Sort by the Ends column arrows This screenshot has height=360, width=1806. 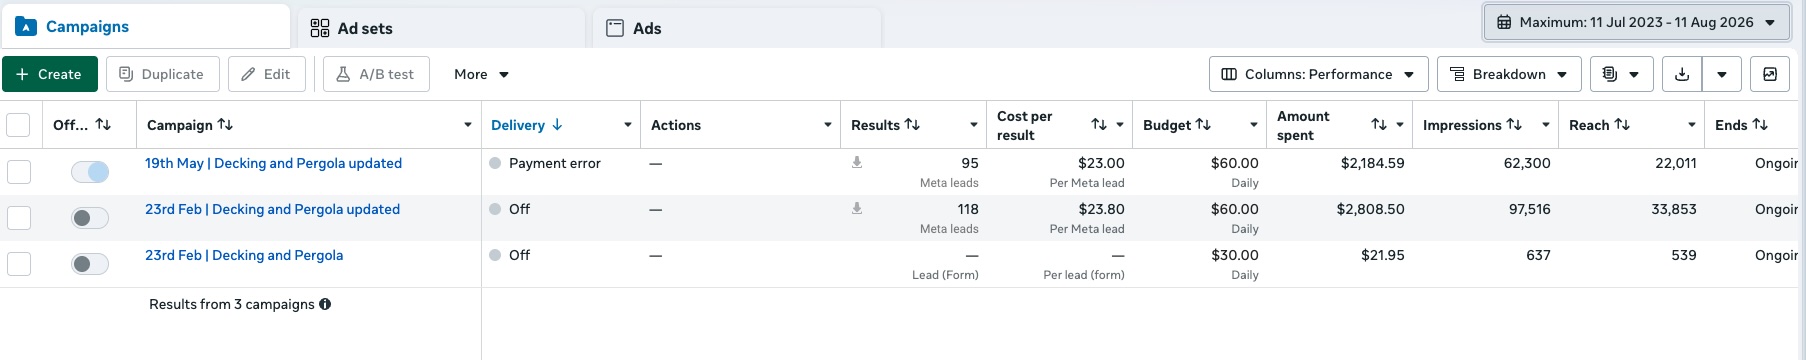[x=1760, y=125]
